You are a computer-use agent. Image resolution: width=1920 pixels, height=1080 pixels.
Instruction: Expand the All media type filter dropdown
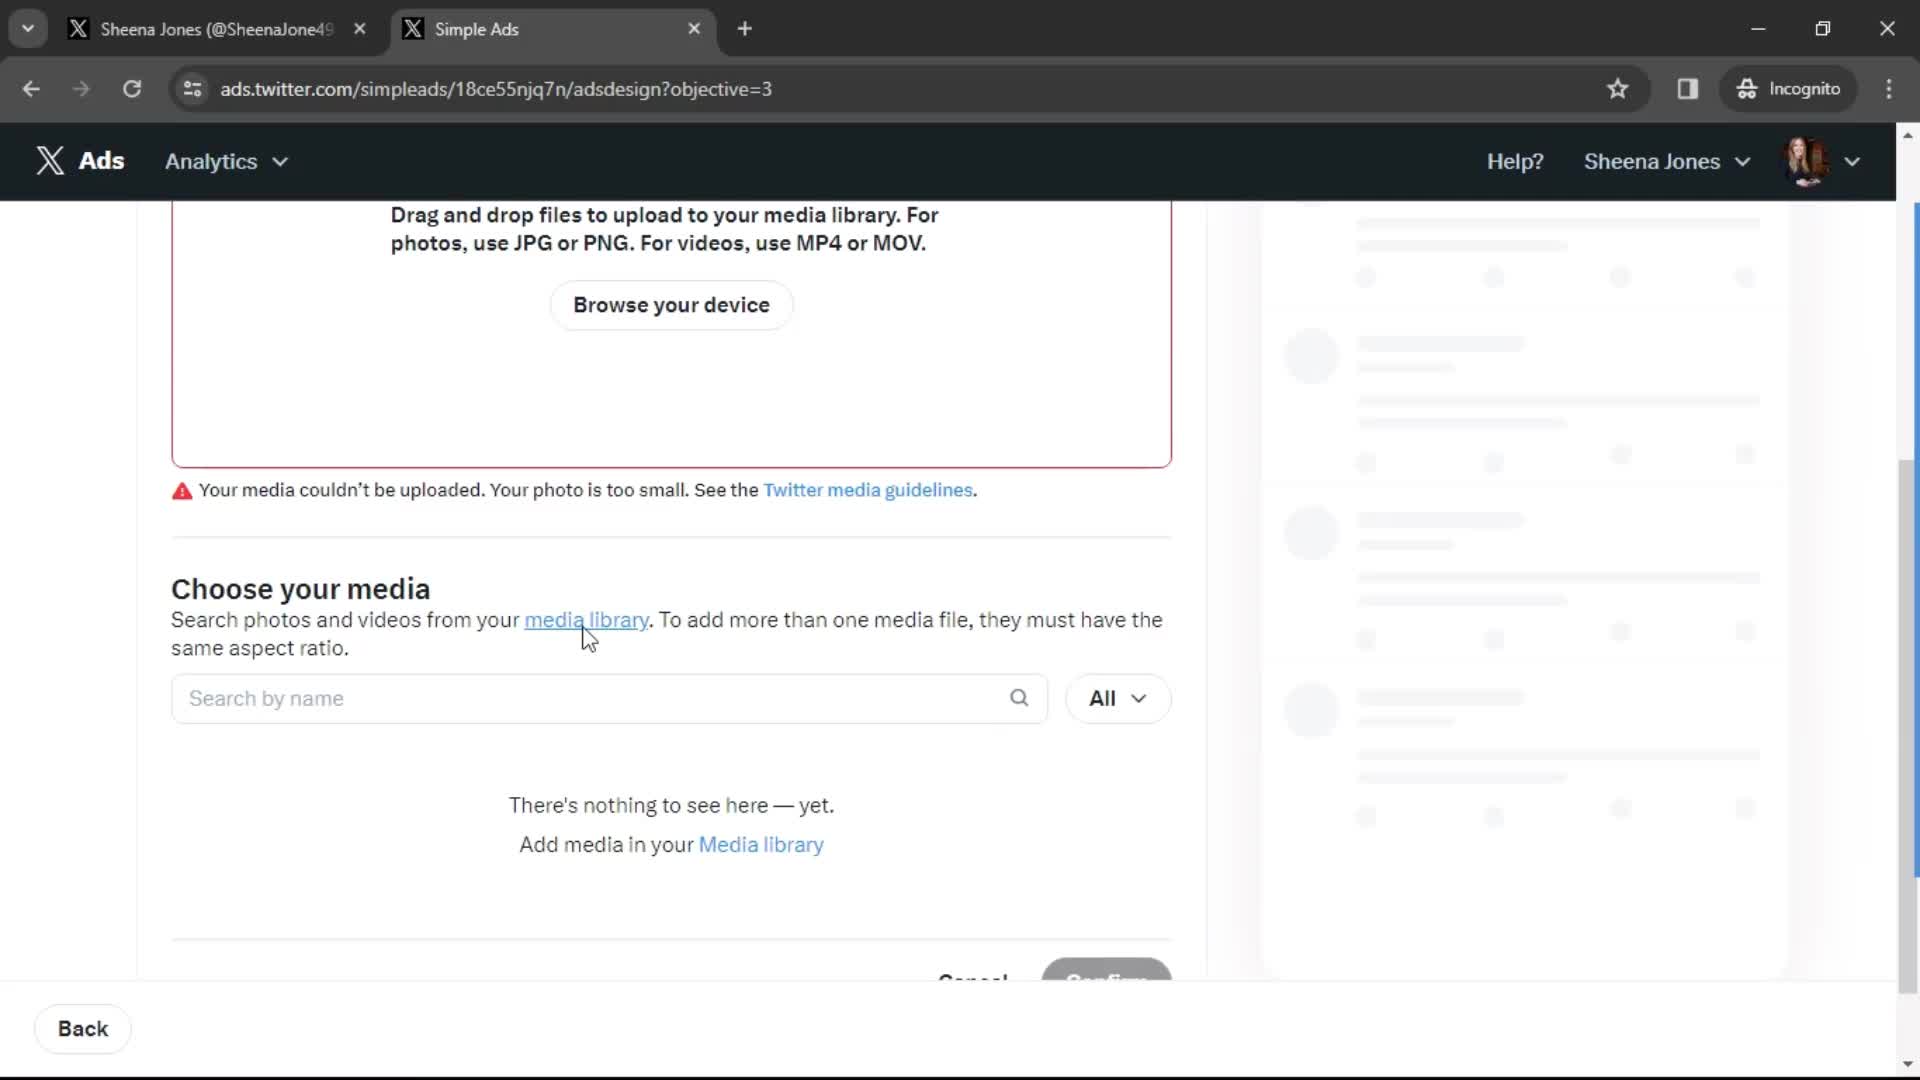pos(1118,698)
